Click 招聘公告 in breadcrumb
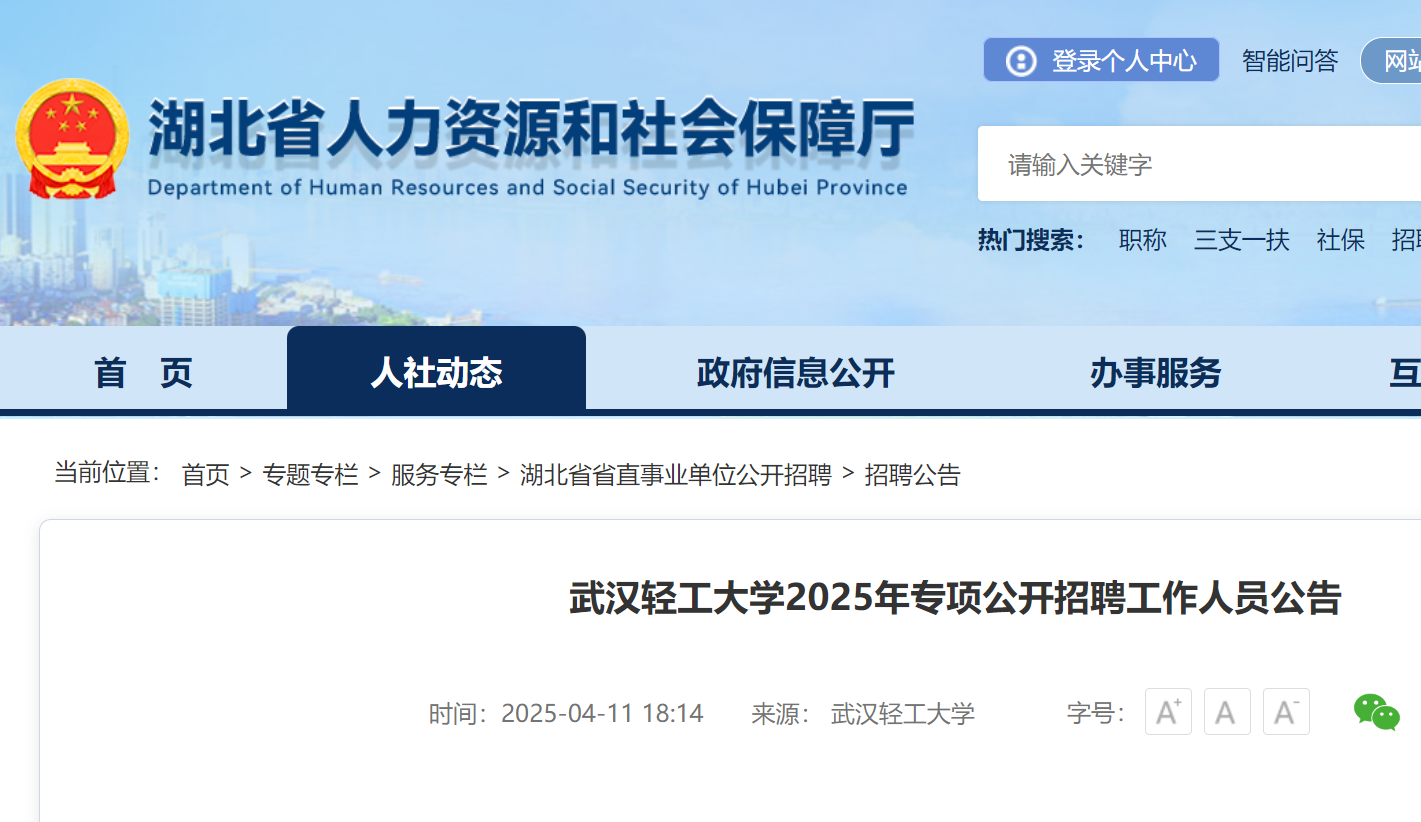Viewport: 1421px width, 822px height. 912,474
